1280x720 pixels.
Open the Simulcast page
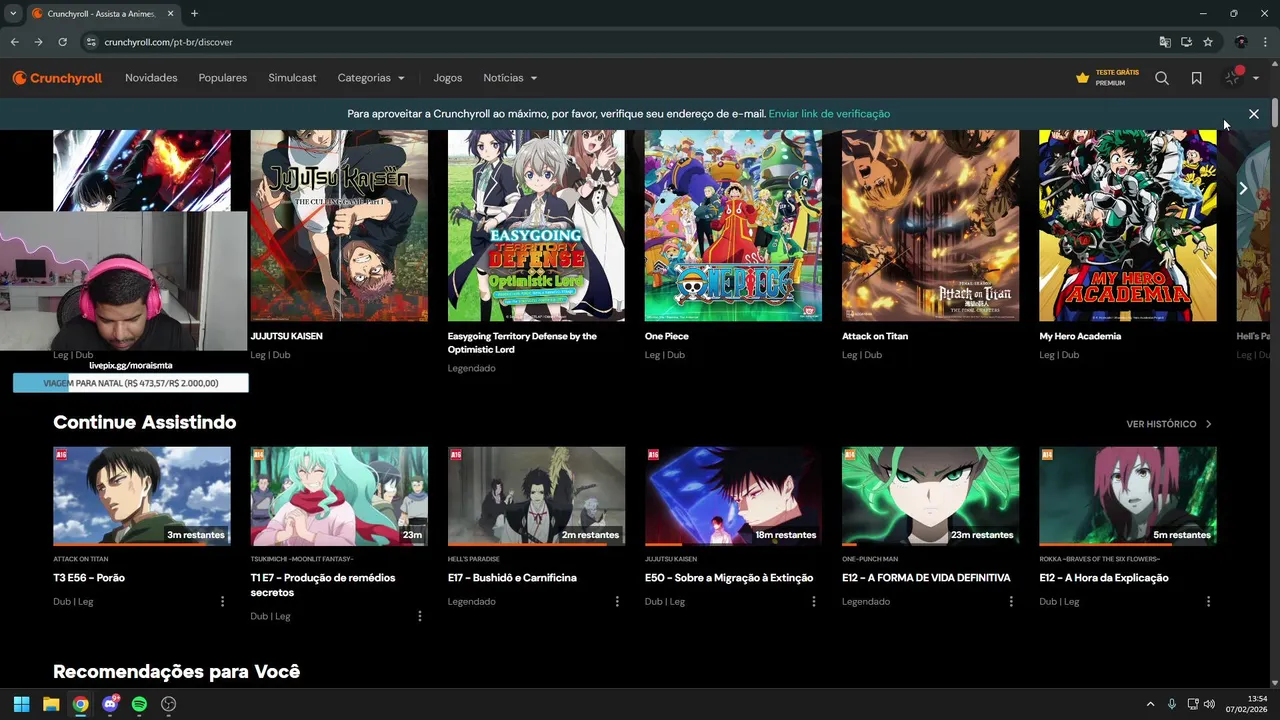[x=292, y=78]
